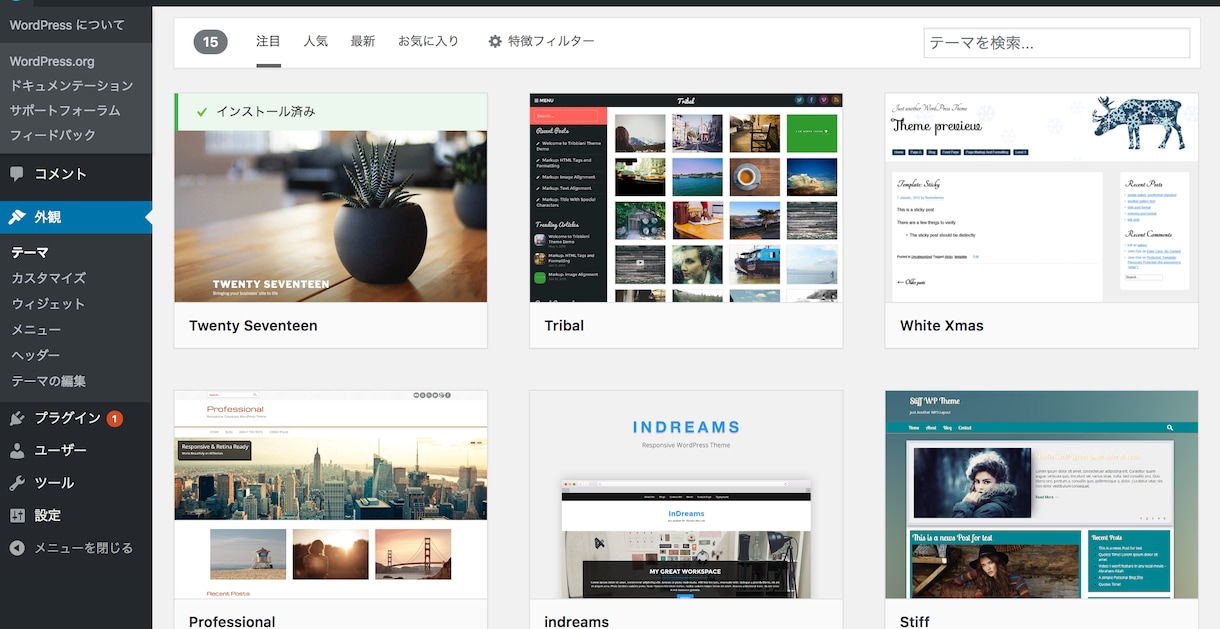Click the plugin update badge showing 1

pos(115,418)
